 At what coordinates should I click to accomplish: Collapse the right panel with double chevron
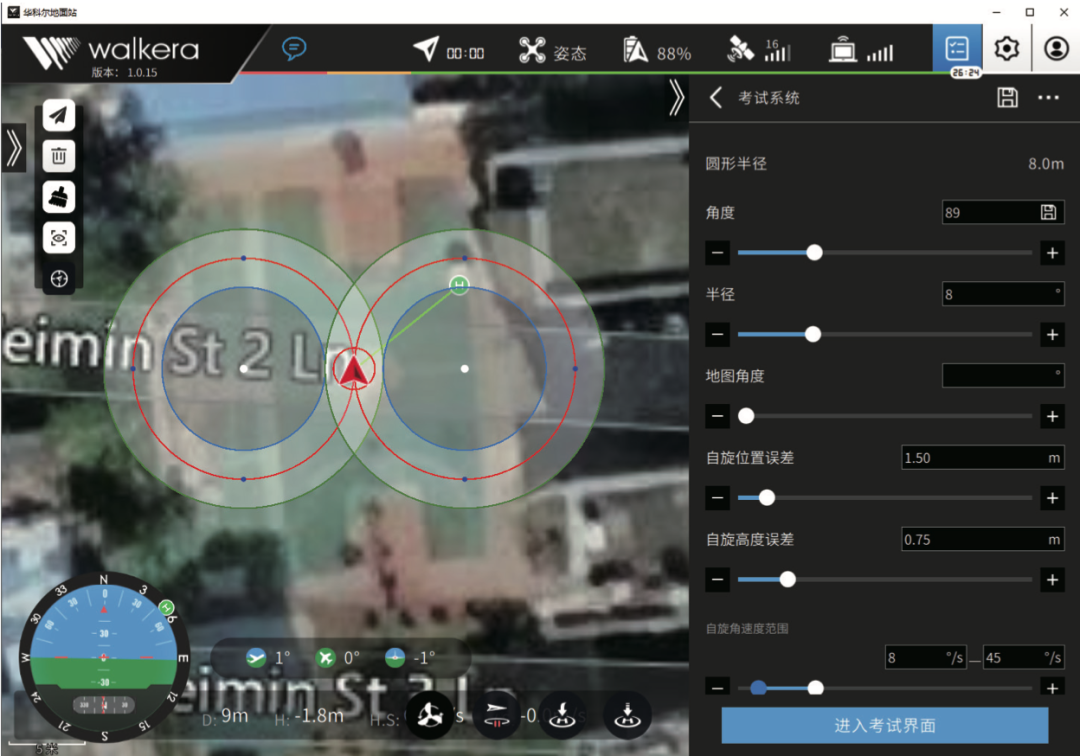676,97
